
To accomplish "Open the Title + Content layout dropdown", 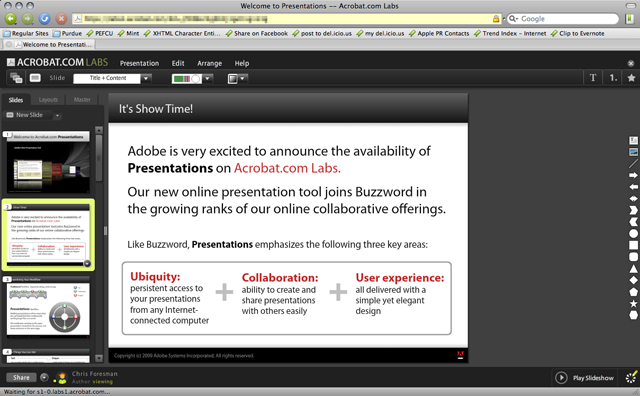I will (x=147, y=78).
